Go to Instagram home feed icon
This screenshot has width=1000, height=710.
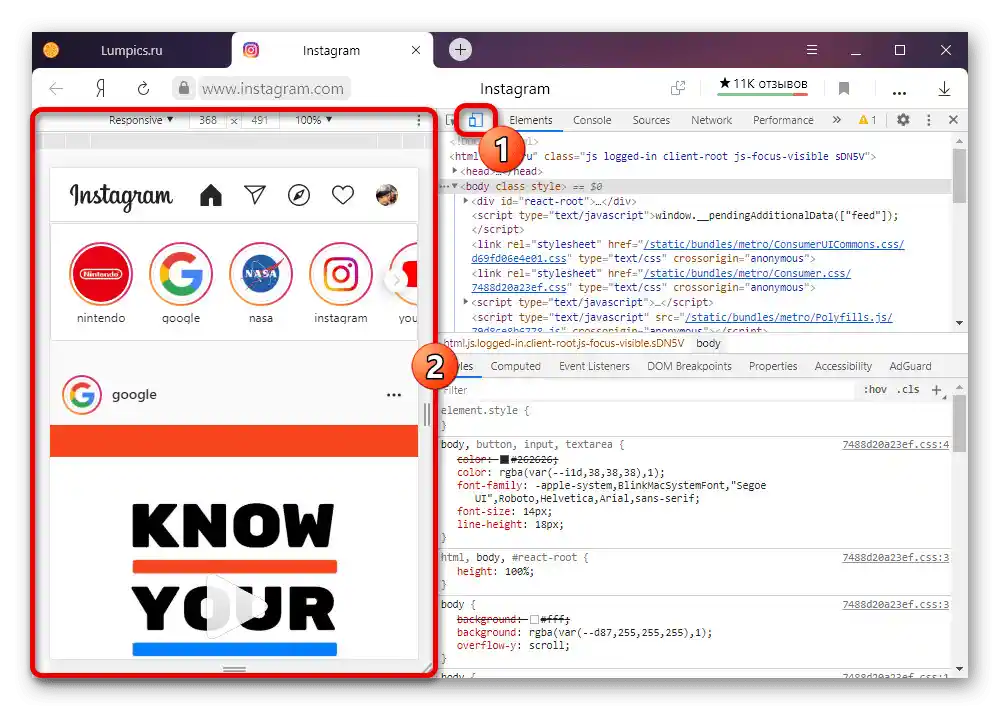(x=210, y=195)
